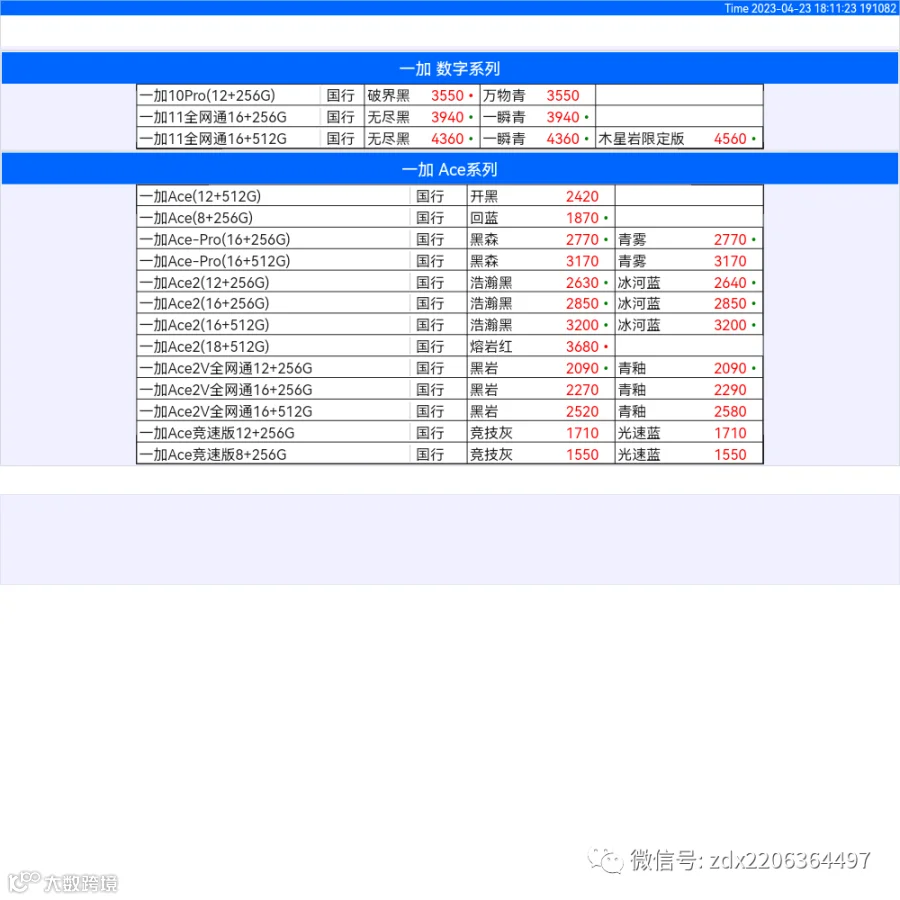Image resolution: width=900 pixels, height=900 pixels.
Task: Click 青釉 price 2580
Action: pos(730,412)
